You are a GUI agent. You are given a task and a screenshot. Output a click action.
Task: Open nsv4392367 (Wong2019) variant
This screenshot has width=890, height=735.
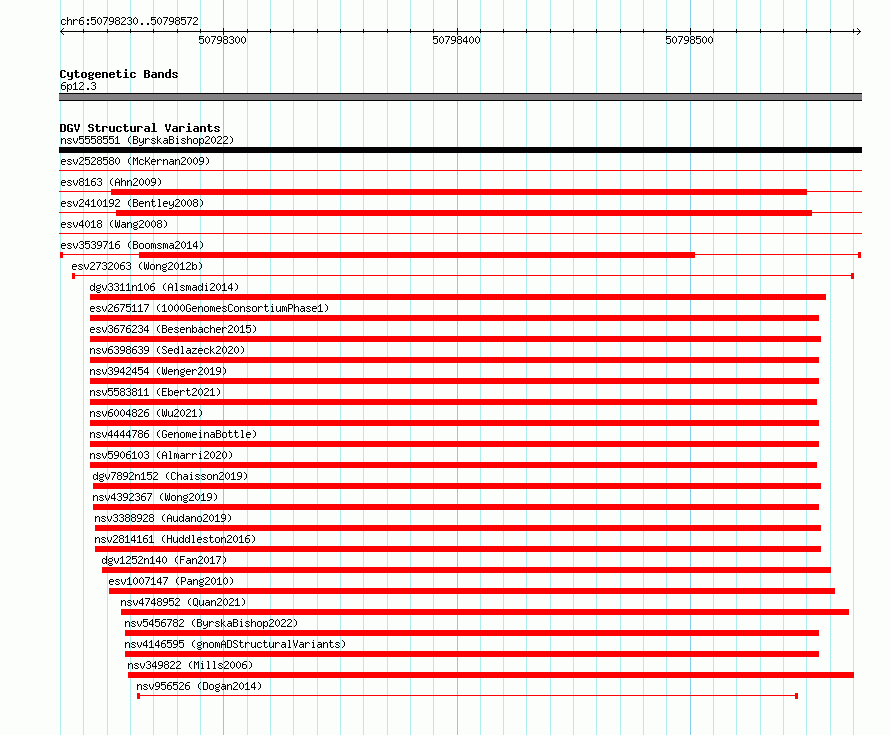point(156,497)
